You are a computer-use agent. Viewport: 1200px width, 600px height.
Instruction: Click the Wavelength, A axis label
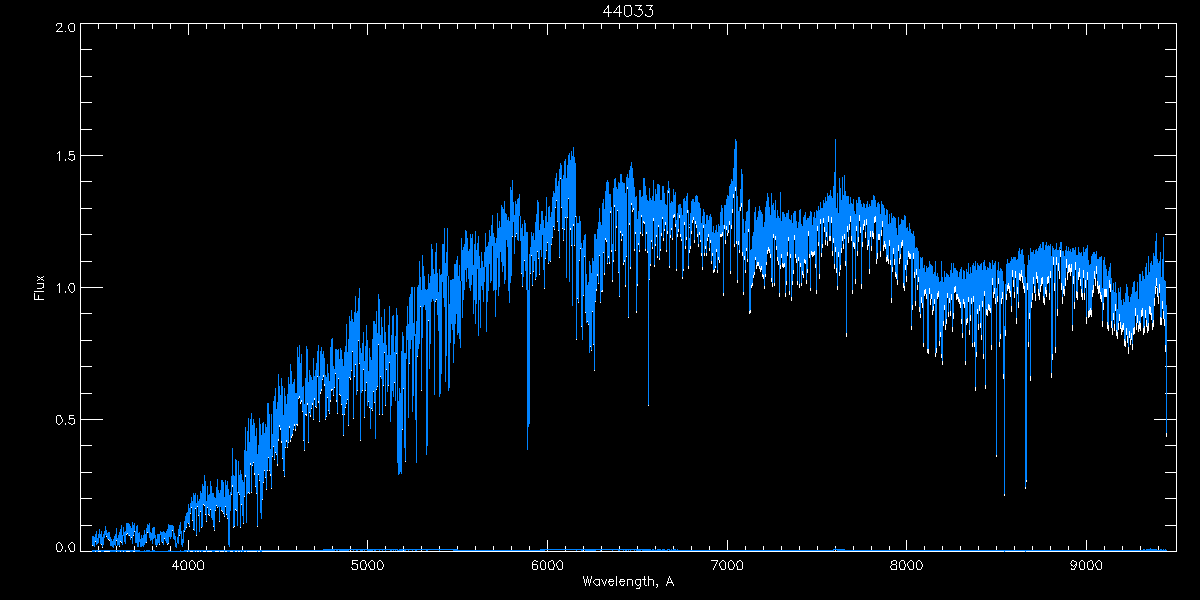point(627,581)
